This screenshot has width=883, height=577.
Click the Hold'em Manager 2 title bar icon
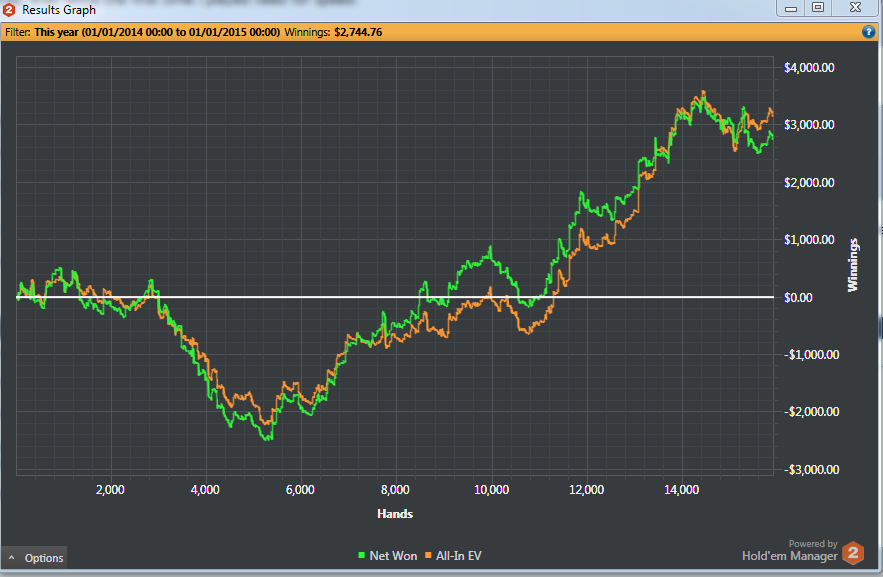9,10
